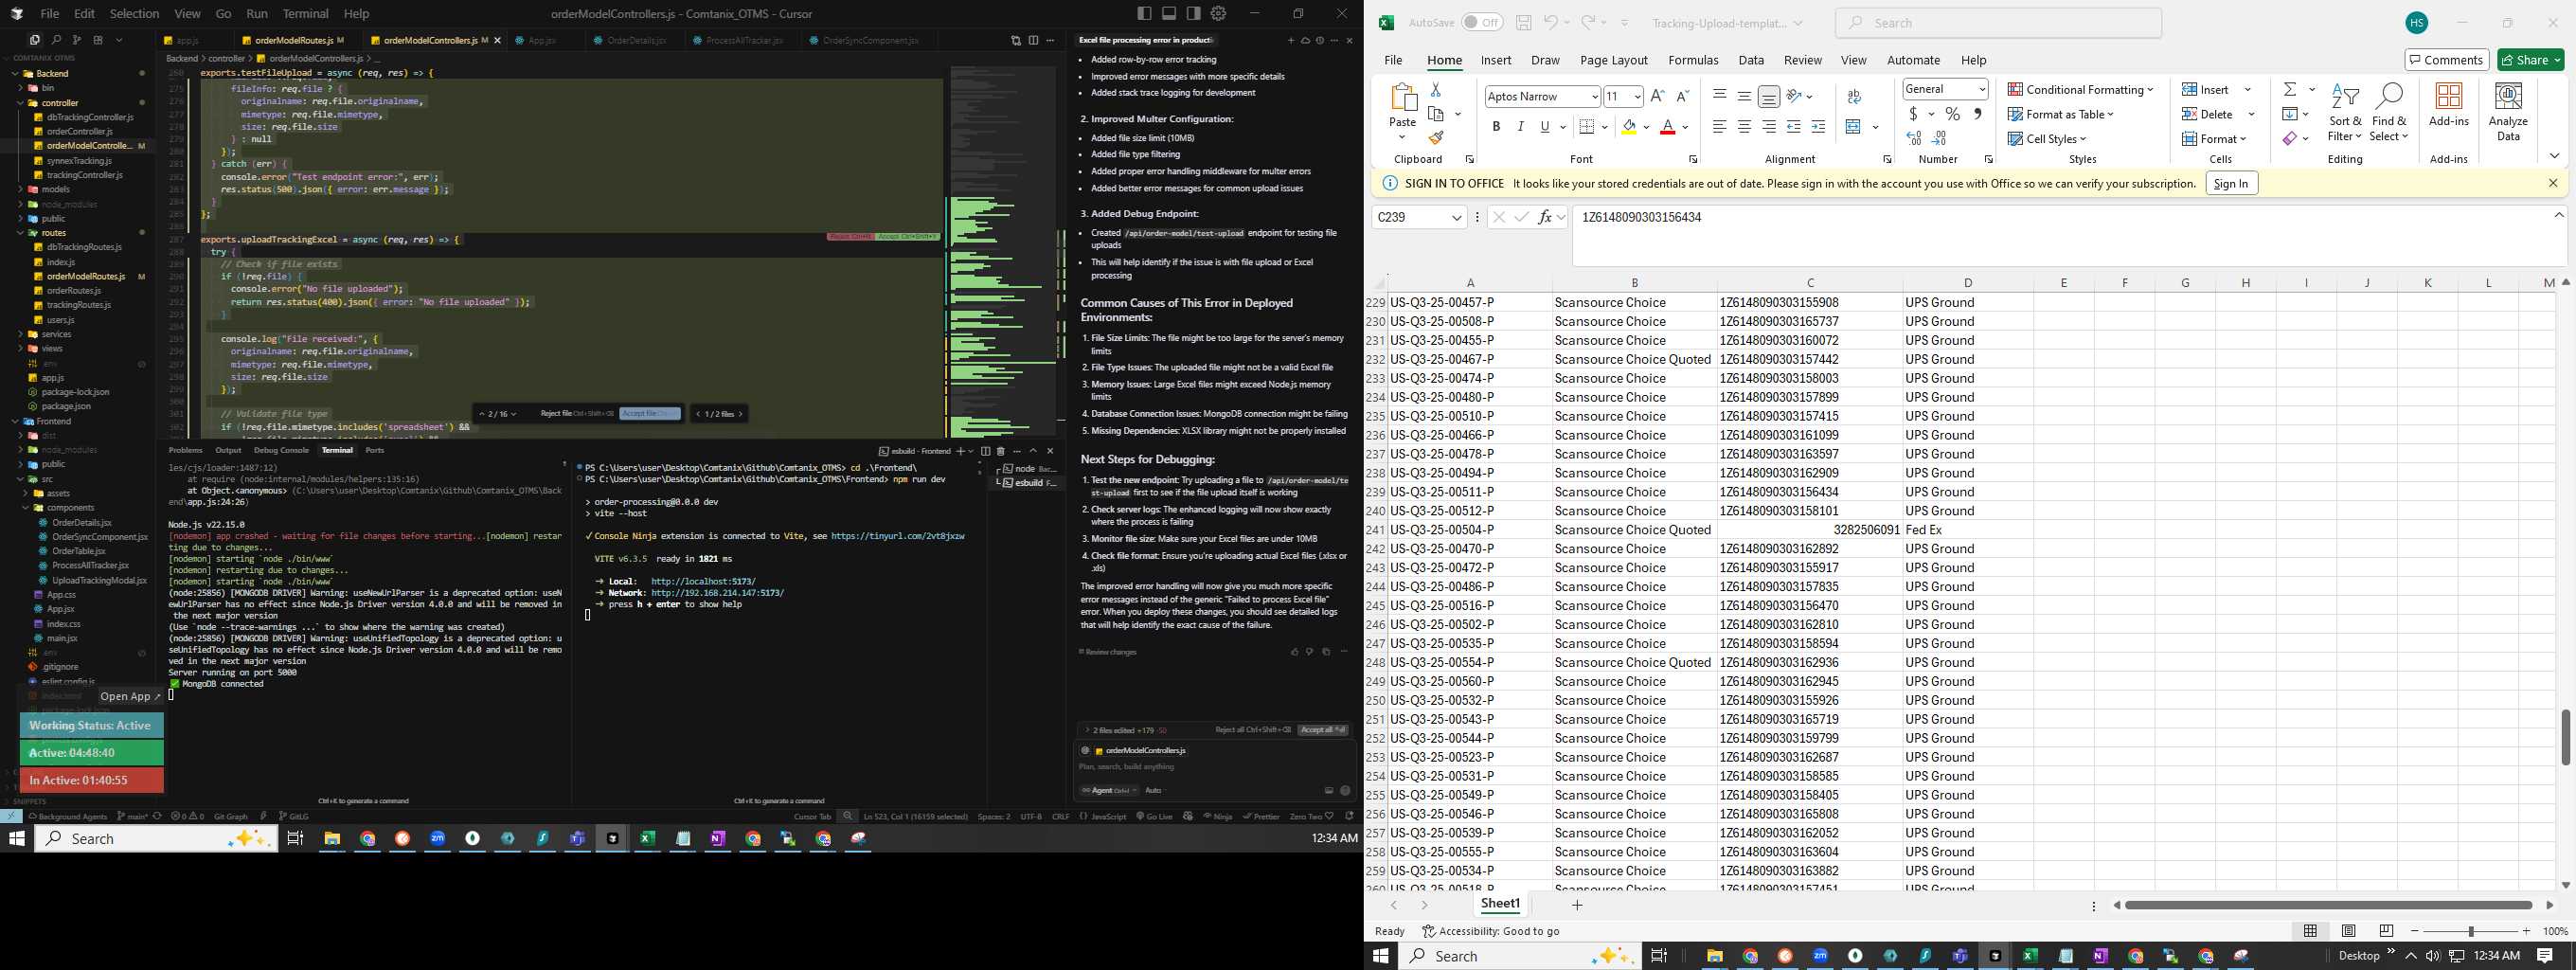Open the font size 11 dropdown
This screenshot has height=970, width=2576.
1637,96
